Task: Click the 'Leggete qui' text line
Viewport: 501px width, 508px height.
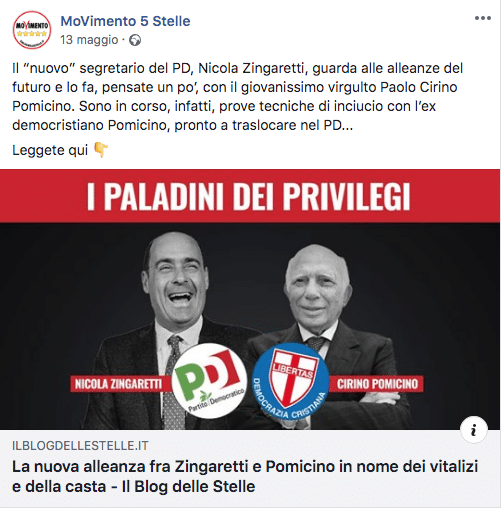Action: click(50, 150)
